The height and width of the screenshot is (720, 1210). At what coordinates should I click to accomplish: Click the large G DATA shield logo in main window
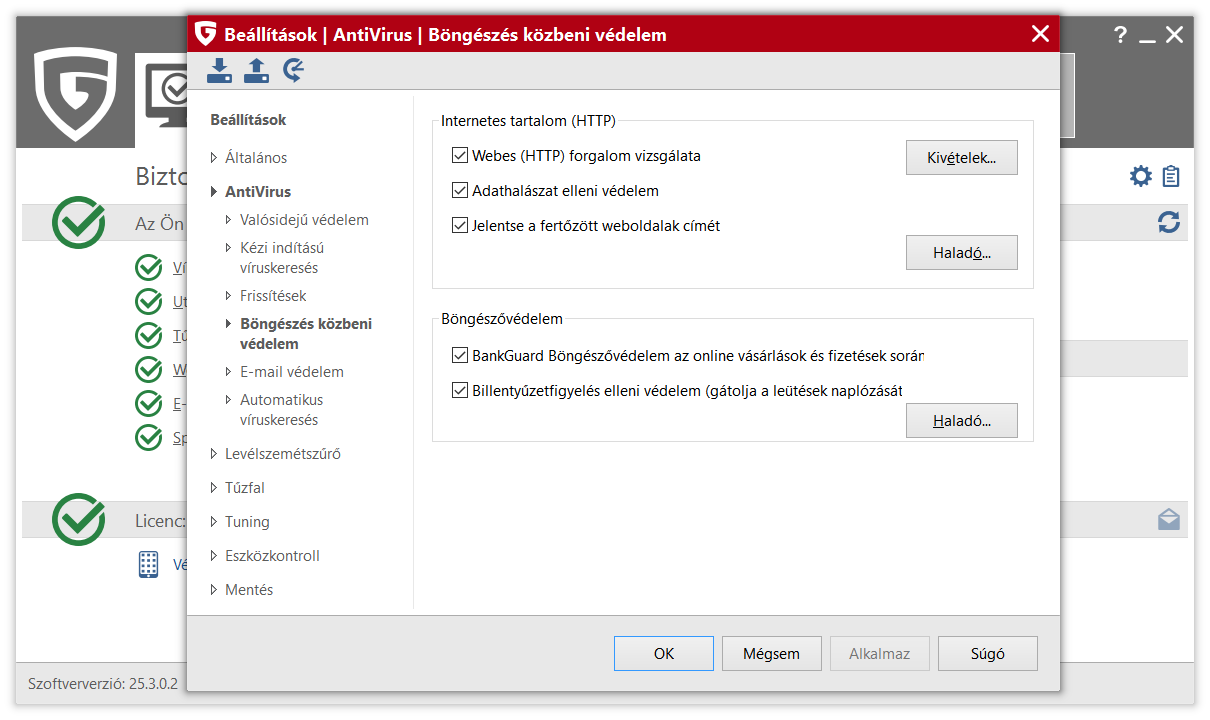point(75,94)
